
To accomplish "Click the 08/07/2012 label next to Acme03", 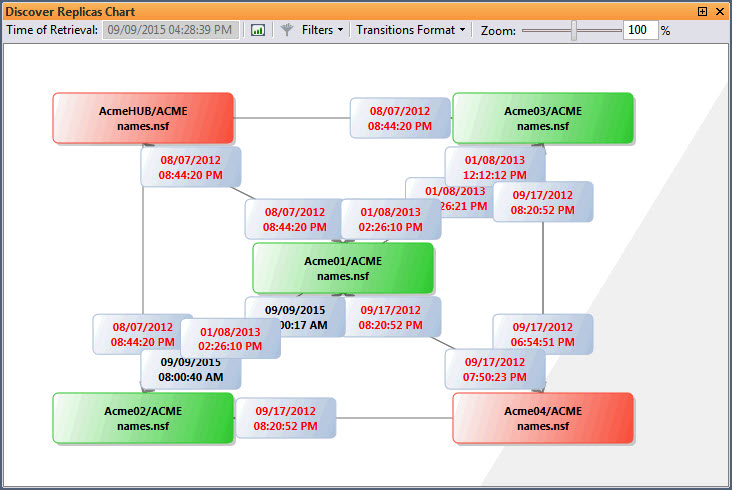I will coord(399,118).
